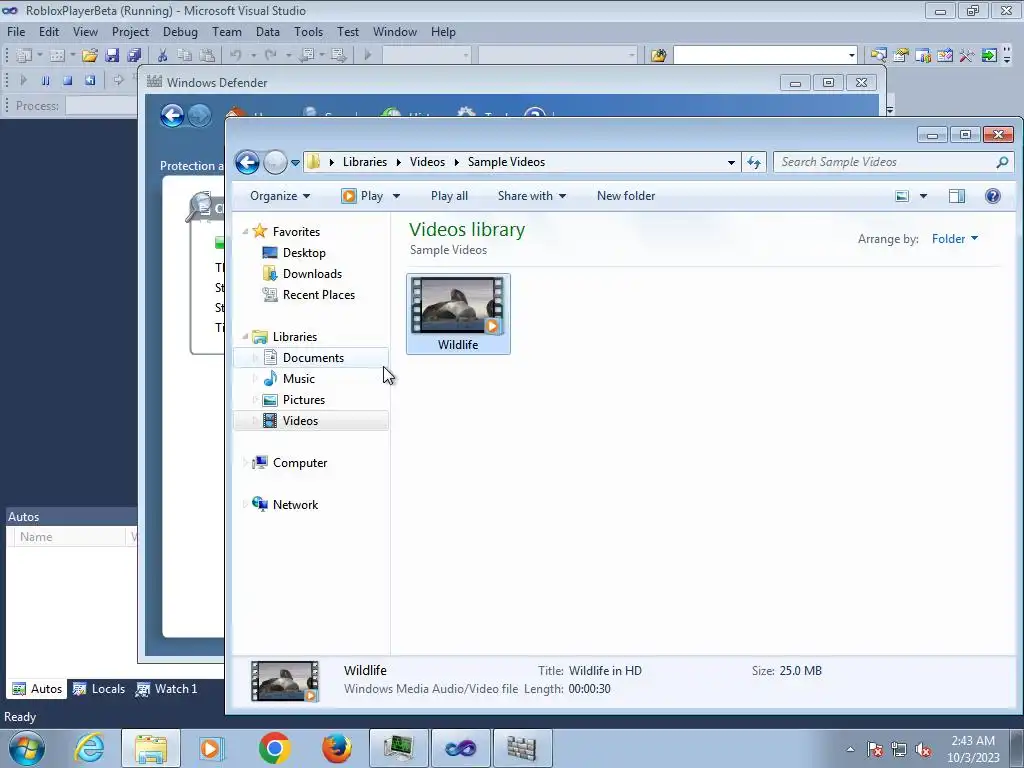
Task: Click the Stop Debugging square icon
Action: pos(67,80)
